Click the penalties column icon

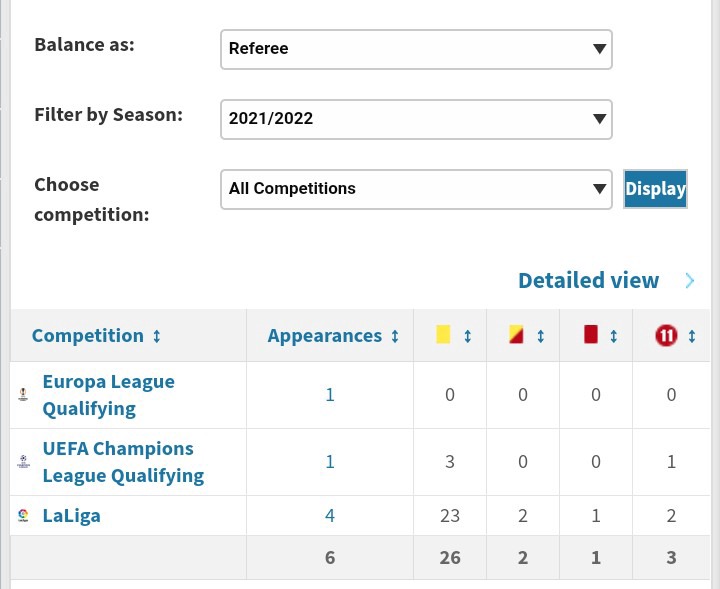[666, 336]
